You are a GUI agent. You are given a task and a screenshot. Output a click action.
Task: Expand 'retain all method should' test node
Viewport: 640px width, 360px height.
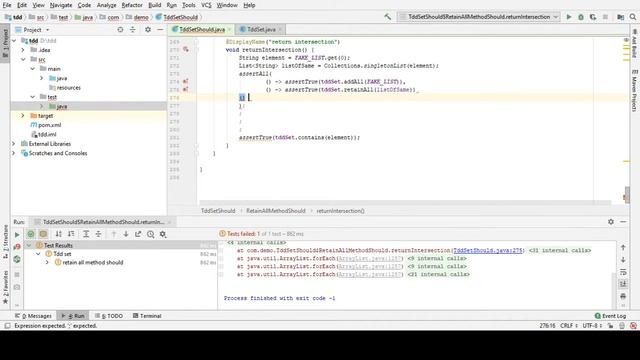point(47,262)
